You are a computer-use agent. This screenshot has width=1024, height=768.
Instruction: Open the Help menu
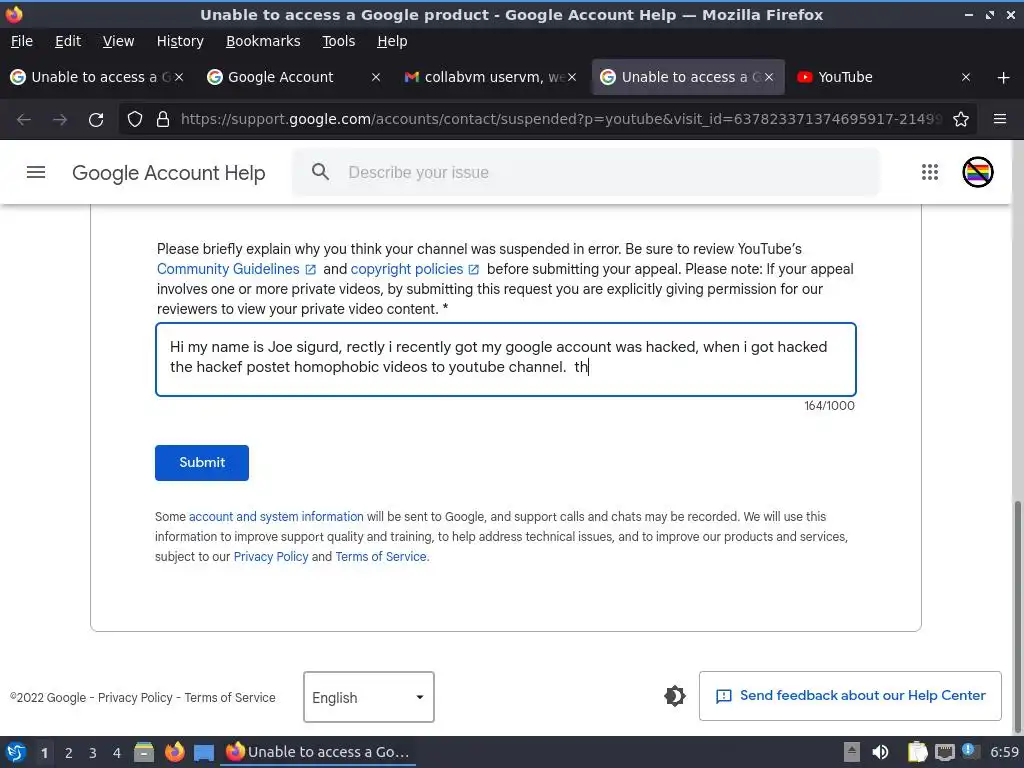tap(392, 41)
